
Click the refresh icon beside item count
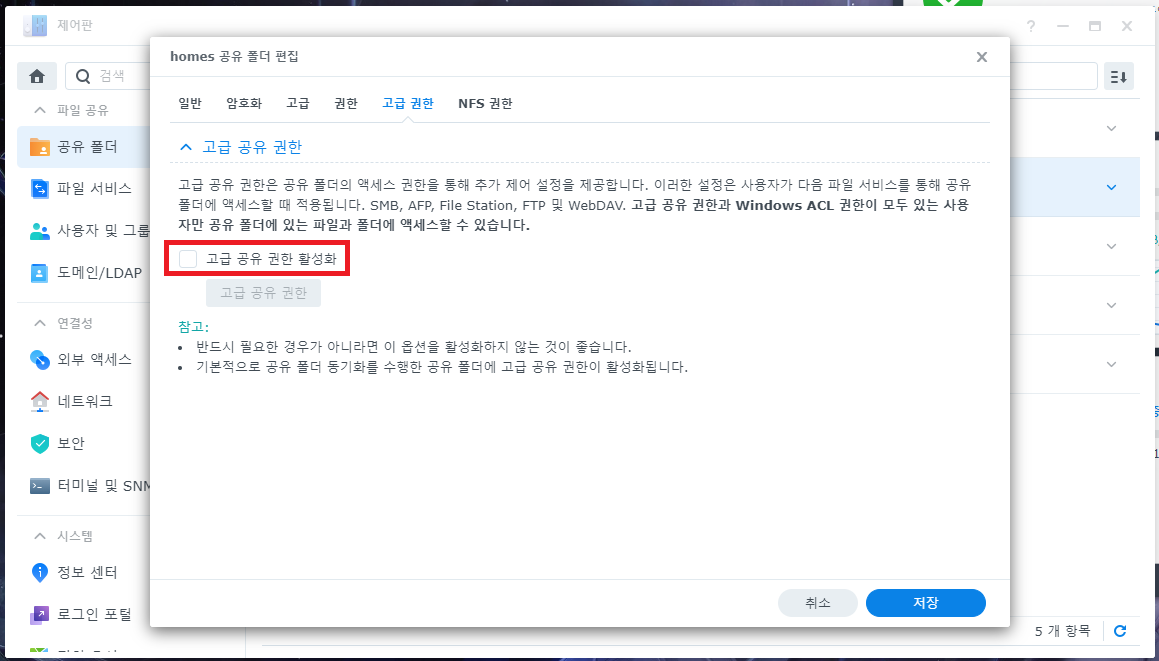(x=1120, y=631)
